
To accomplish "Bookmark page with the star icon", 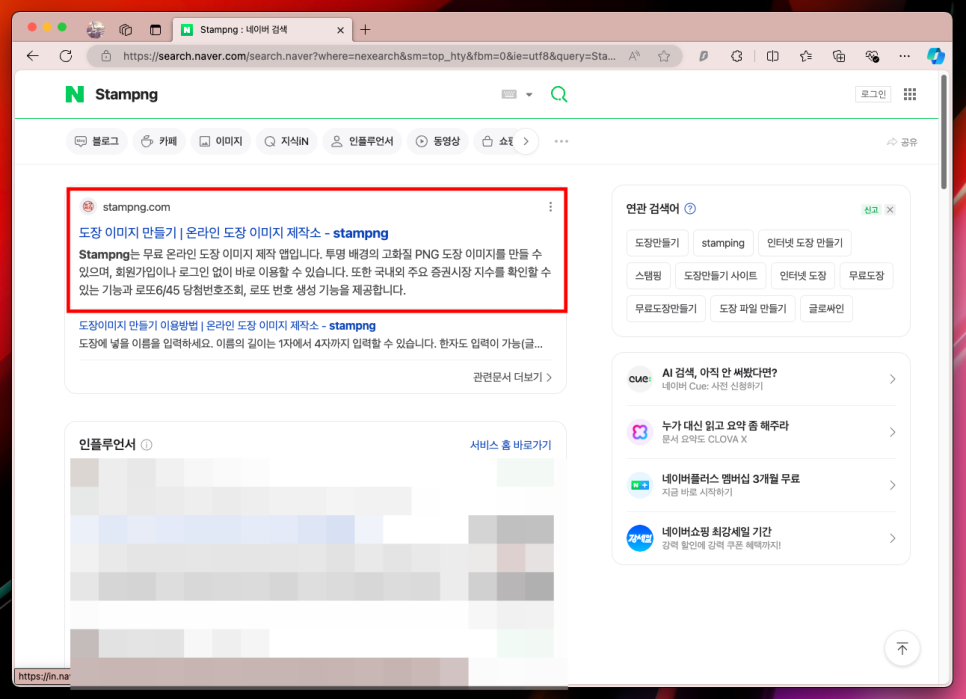I will pyautogui.click(x=664, y=56).
